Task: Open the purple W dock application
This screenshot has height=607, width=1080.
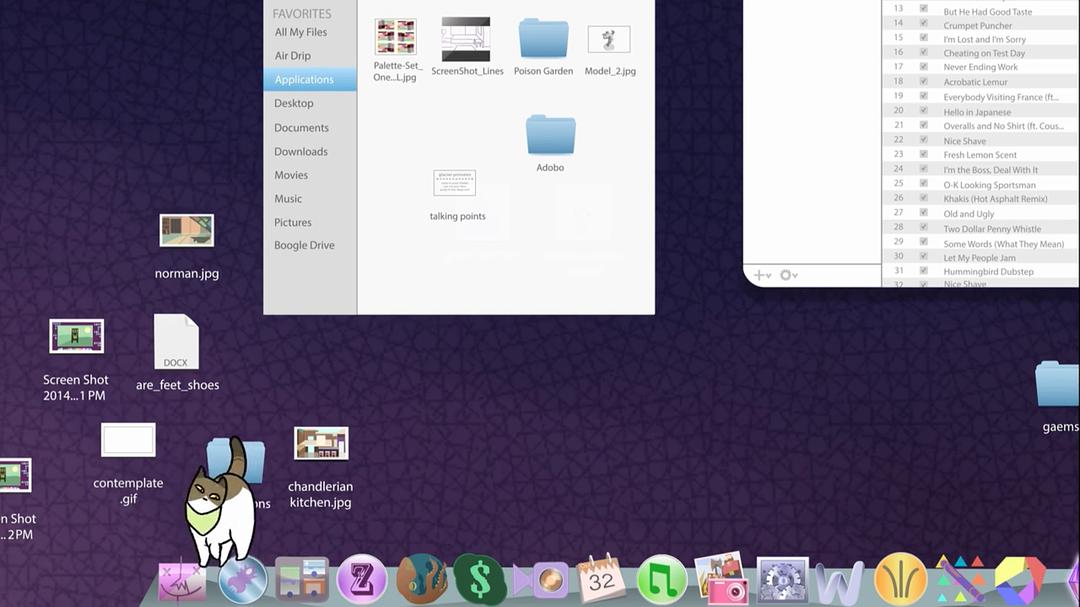Action: point(839,581)
